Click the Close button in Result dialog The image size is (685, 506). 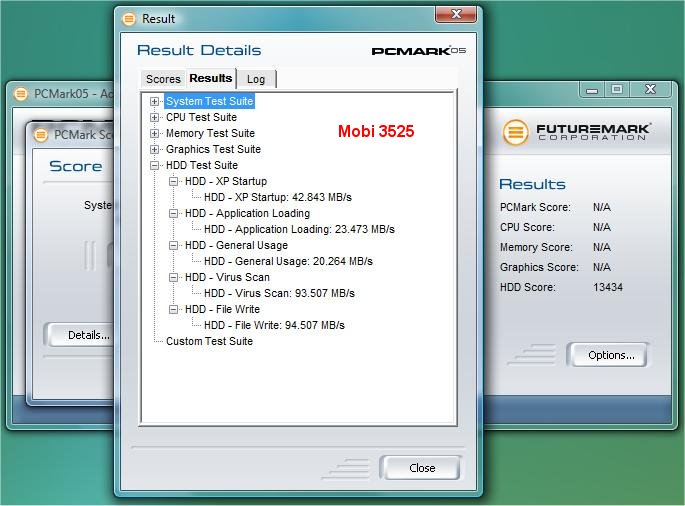tap(422, 468)
